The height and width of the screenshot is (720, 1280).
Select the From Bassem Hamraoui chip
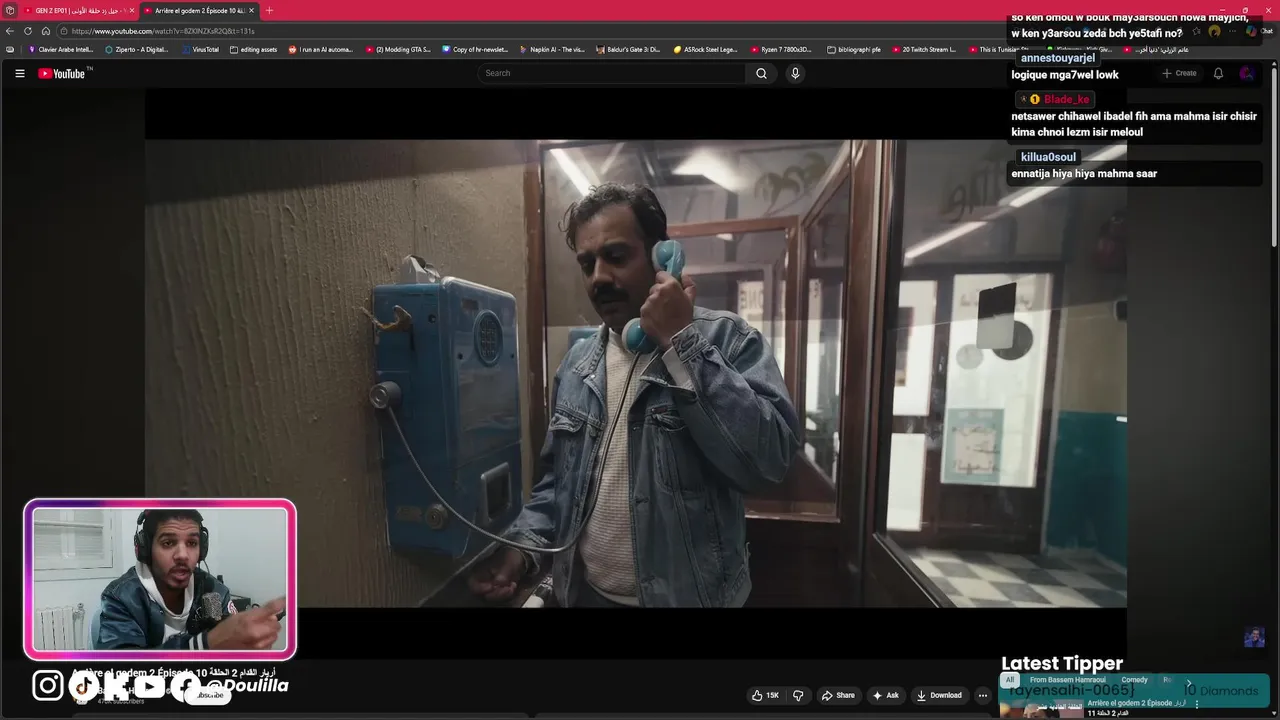coord(1067,680)
